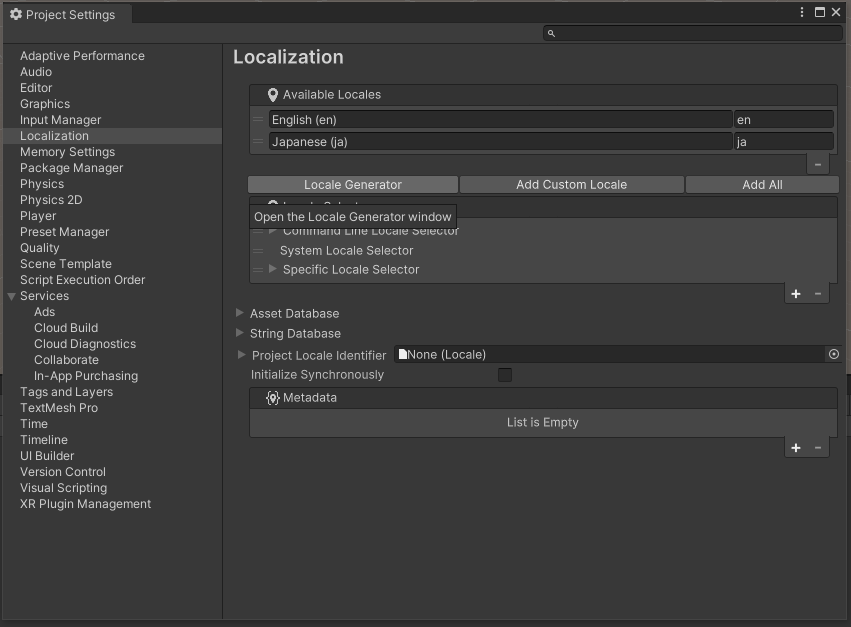The width and height of the screenshot is (851, 627).
Task: Grab the drag handle of Japanese (ja) row
Action: [x=258, y=142]
